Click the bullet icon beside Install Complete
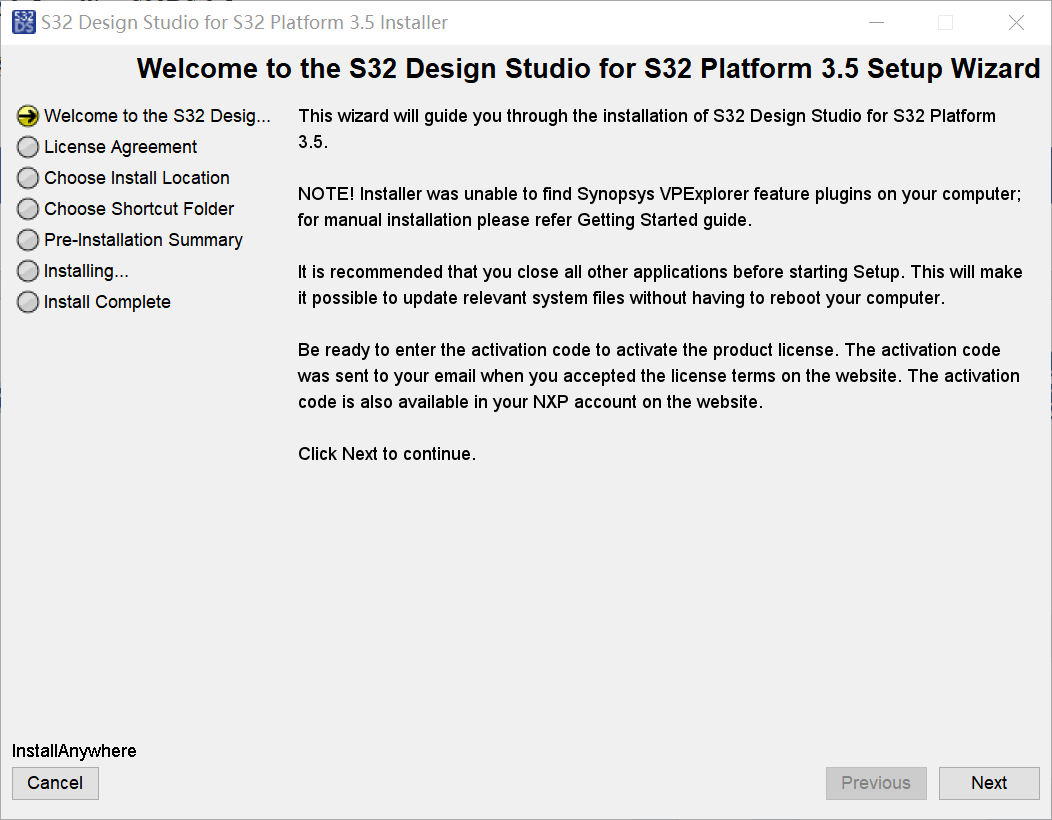Viewport: 1052px width, 820px height. pos(28,302)
